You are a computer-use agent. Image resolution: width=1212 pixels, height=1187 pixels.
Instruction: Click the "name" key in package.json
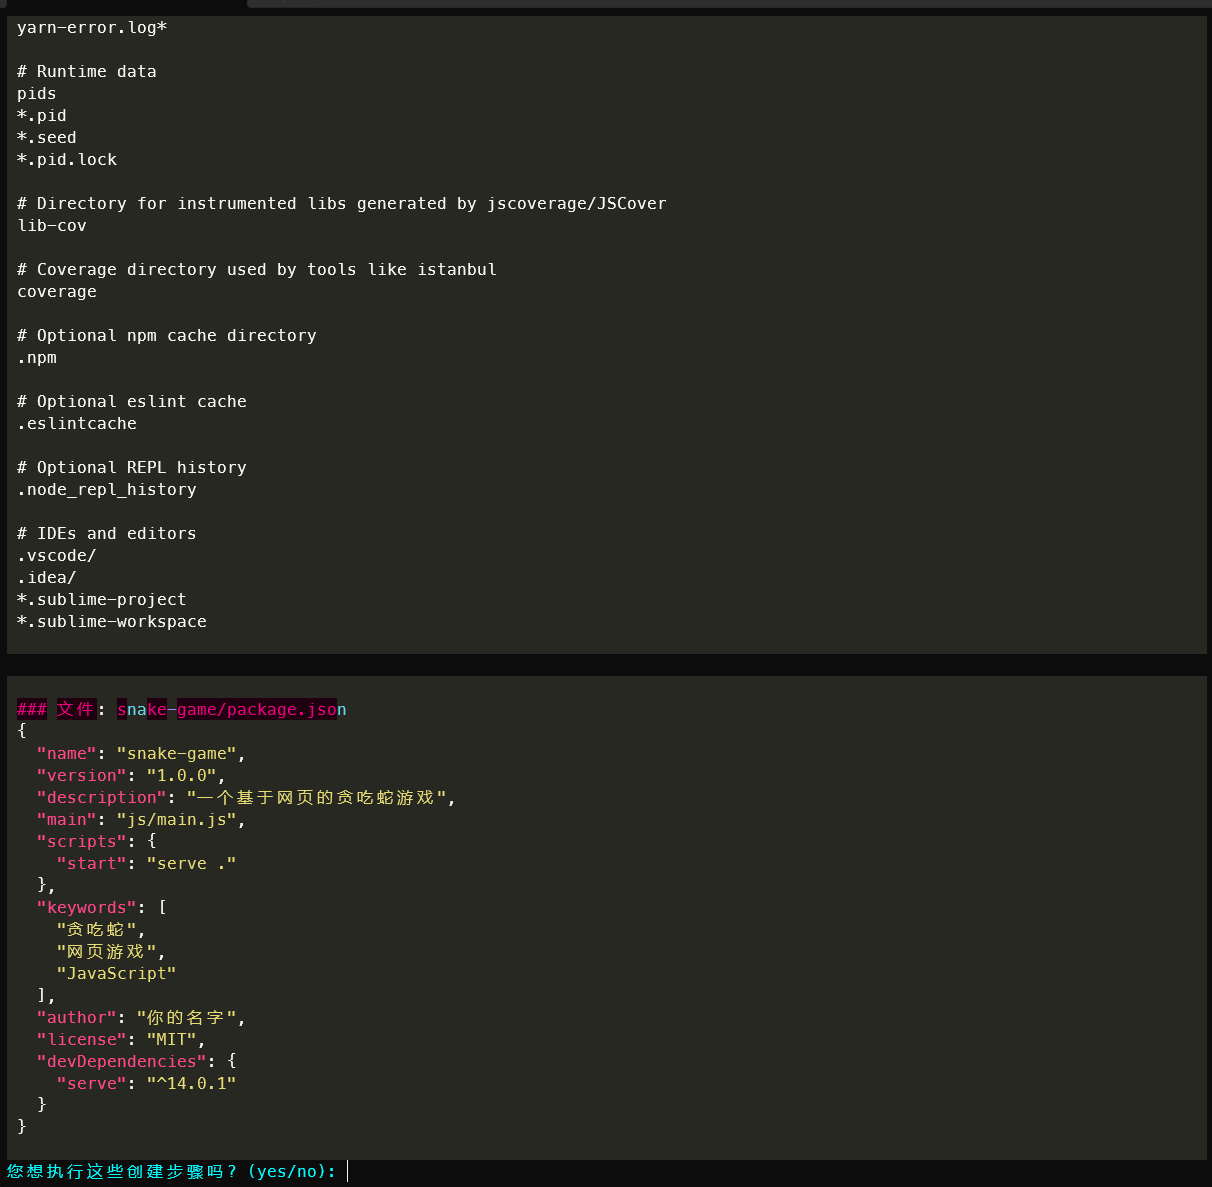[66, 753]
